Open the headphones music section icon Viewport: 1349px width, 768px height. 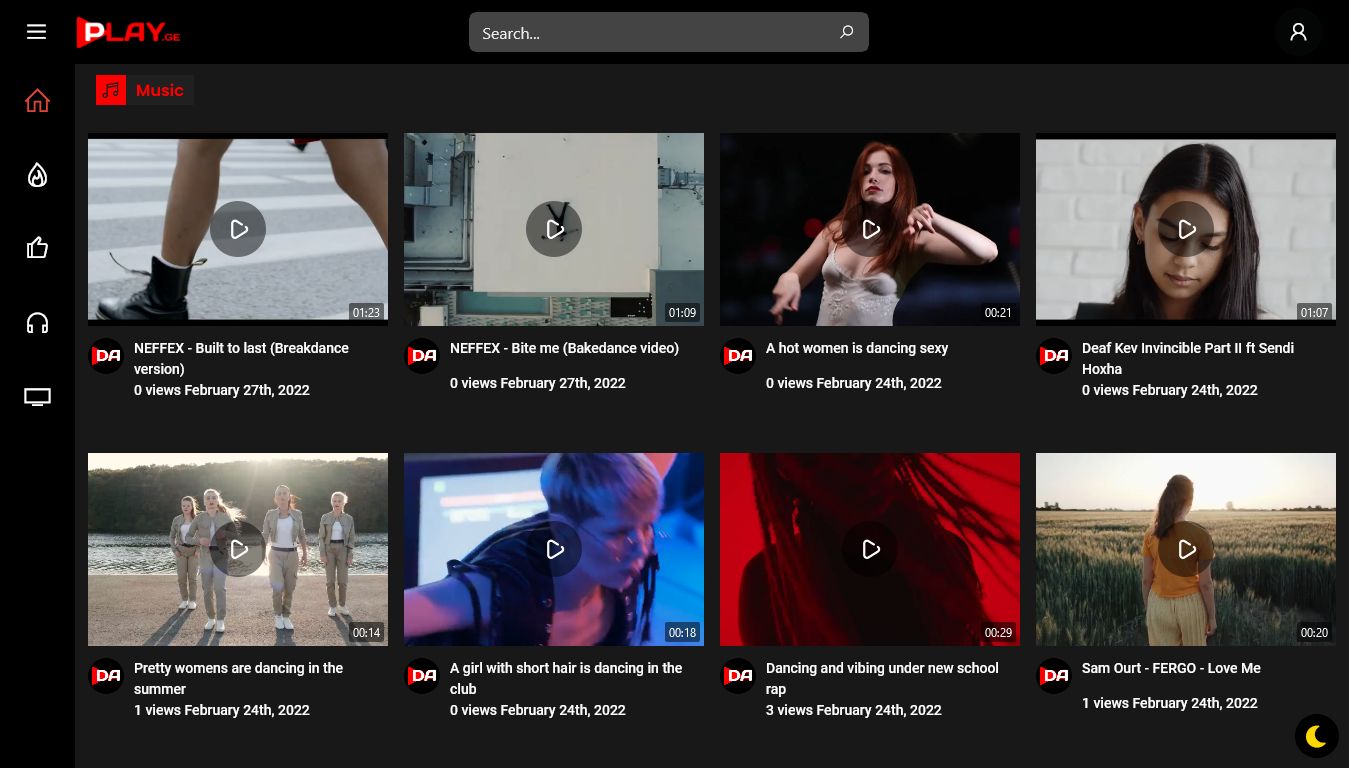[x=37, y=323]
